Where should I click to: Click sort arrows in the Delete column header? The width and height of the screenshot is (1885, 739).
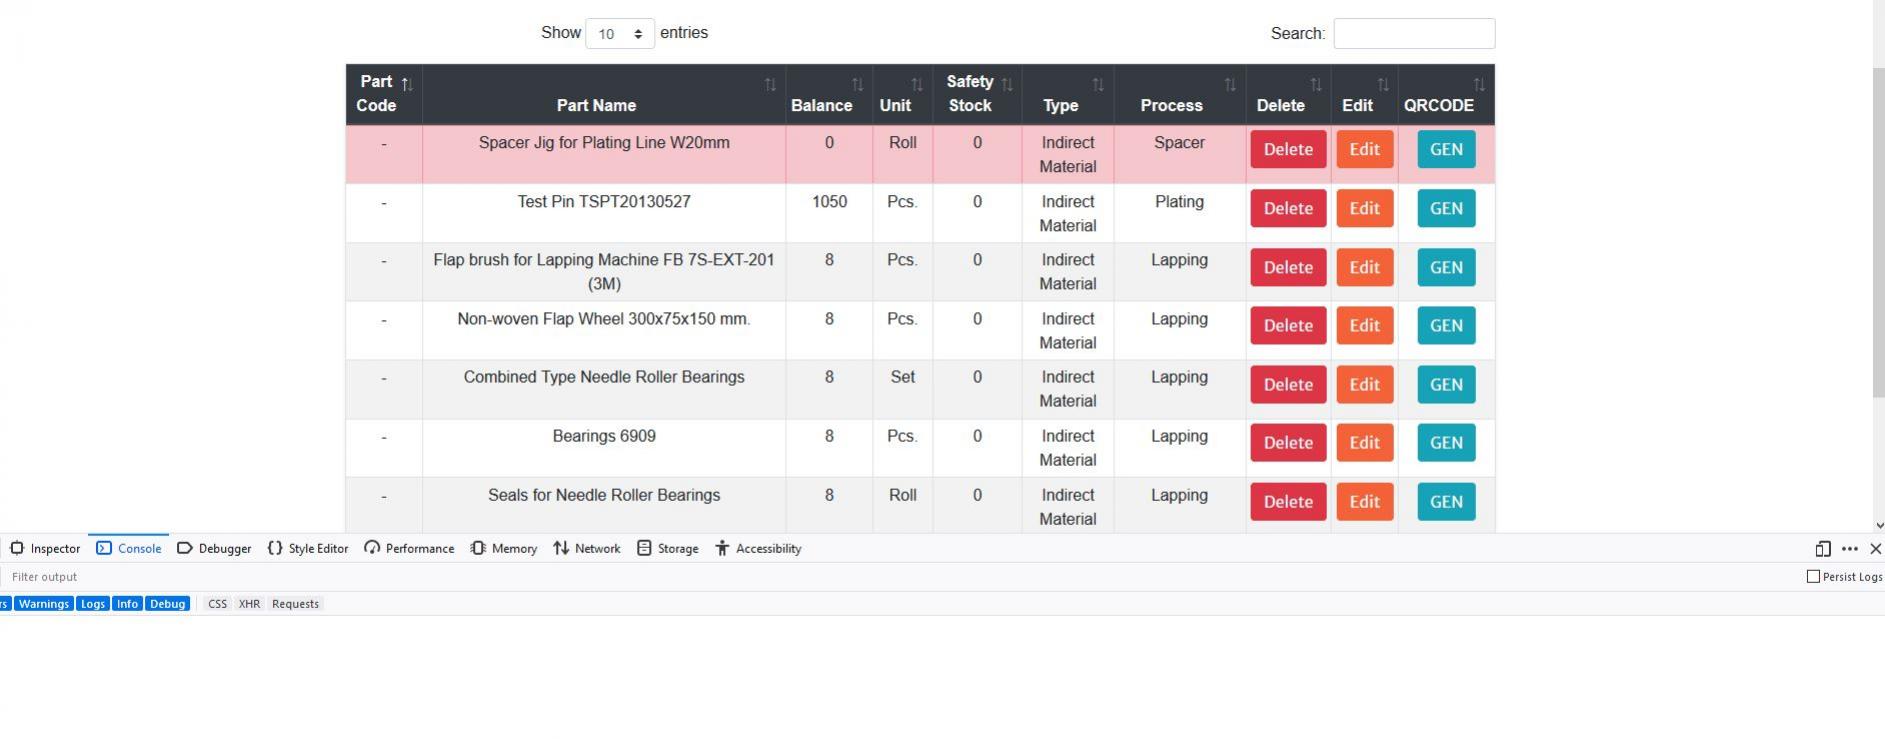tap(1316, 85)
